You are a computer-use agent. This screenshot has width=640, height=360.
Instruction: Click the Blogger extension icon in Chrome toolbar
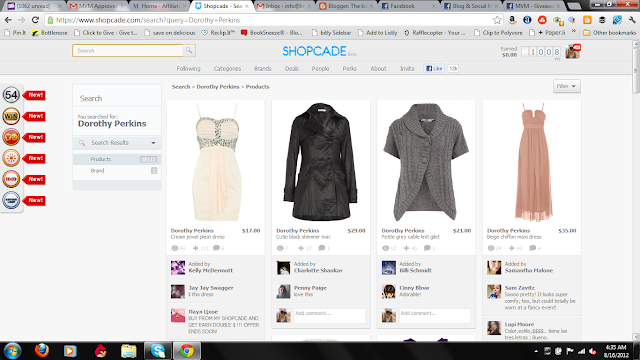(587, 20)
